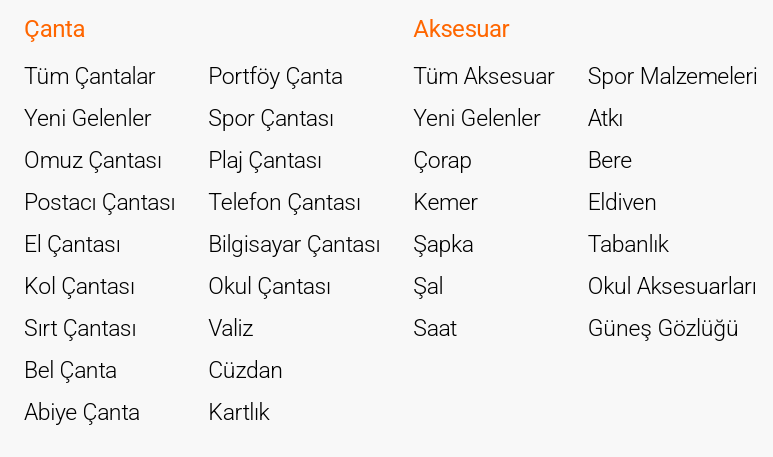Image resolution: width=773 pixels, height=457 pixels.
Task: Select Portföy Çanta link
Action: [275, 76]
